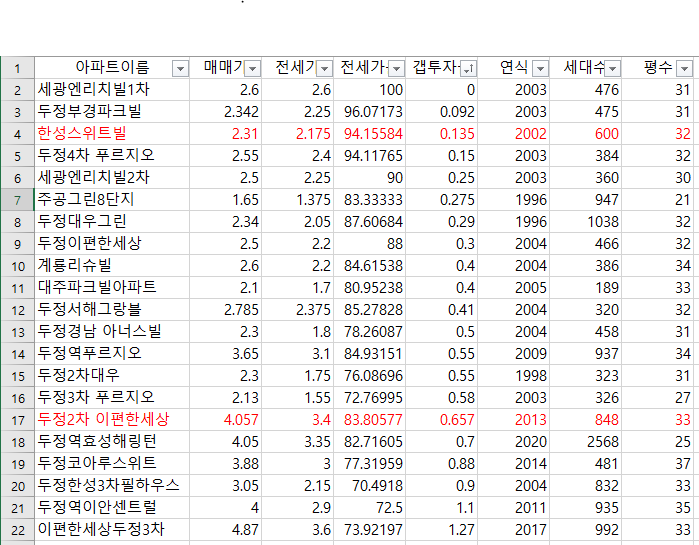Select row header 17
This screenshot has height=545, width=699.
17,420
